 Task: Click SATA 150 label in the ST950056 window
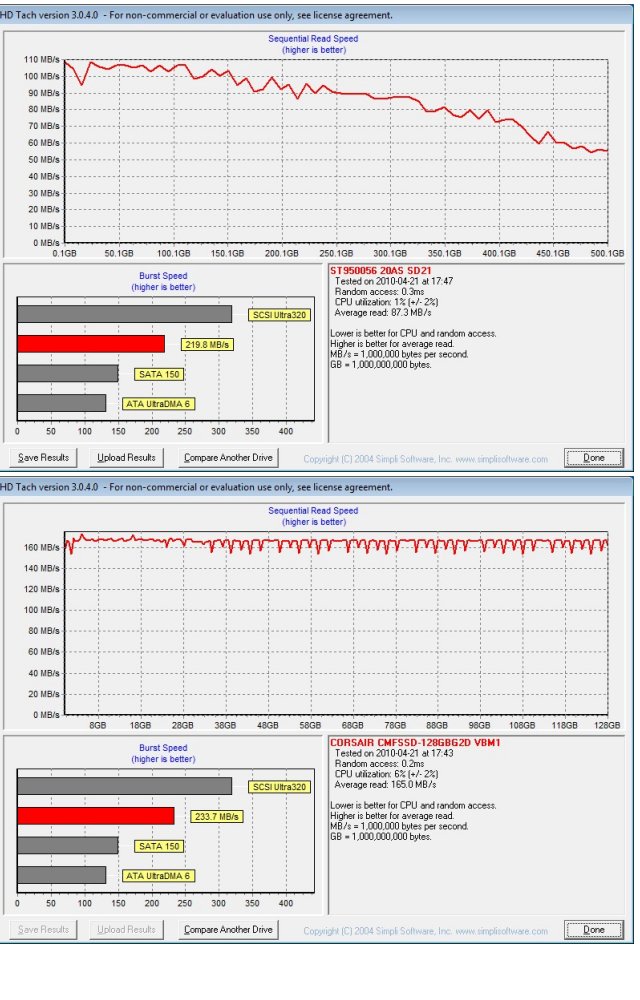(159, 374)
